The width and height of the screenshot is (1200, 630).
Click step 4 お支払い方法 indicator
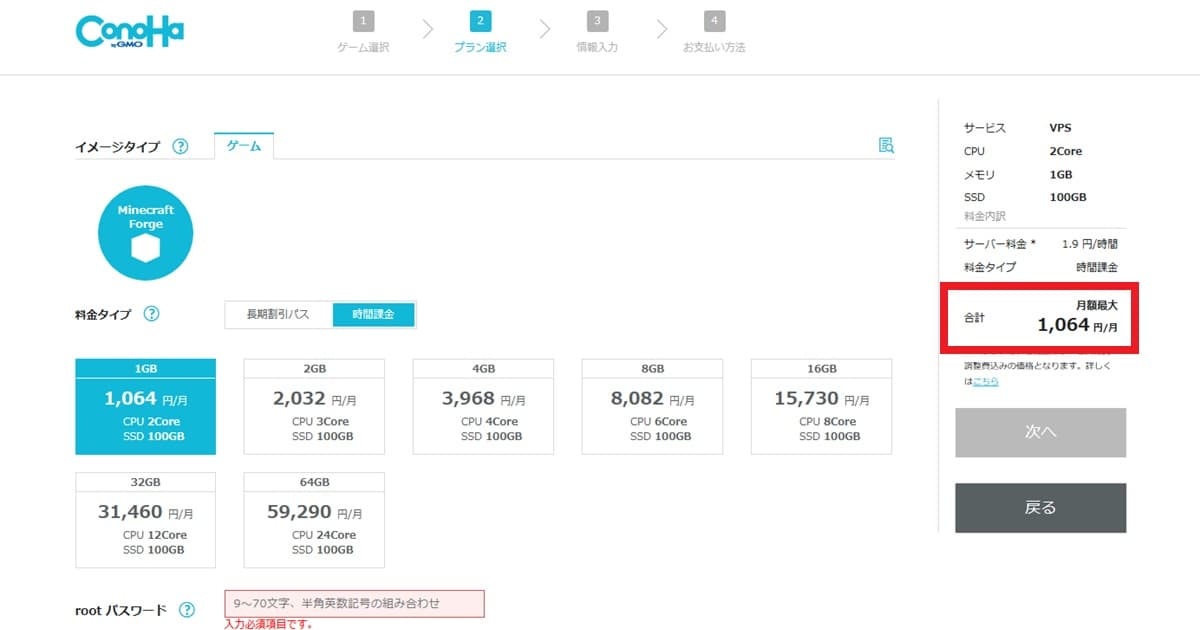point(714,32)
